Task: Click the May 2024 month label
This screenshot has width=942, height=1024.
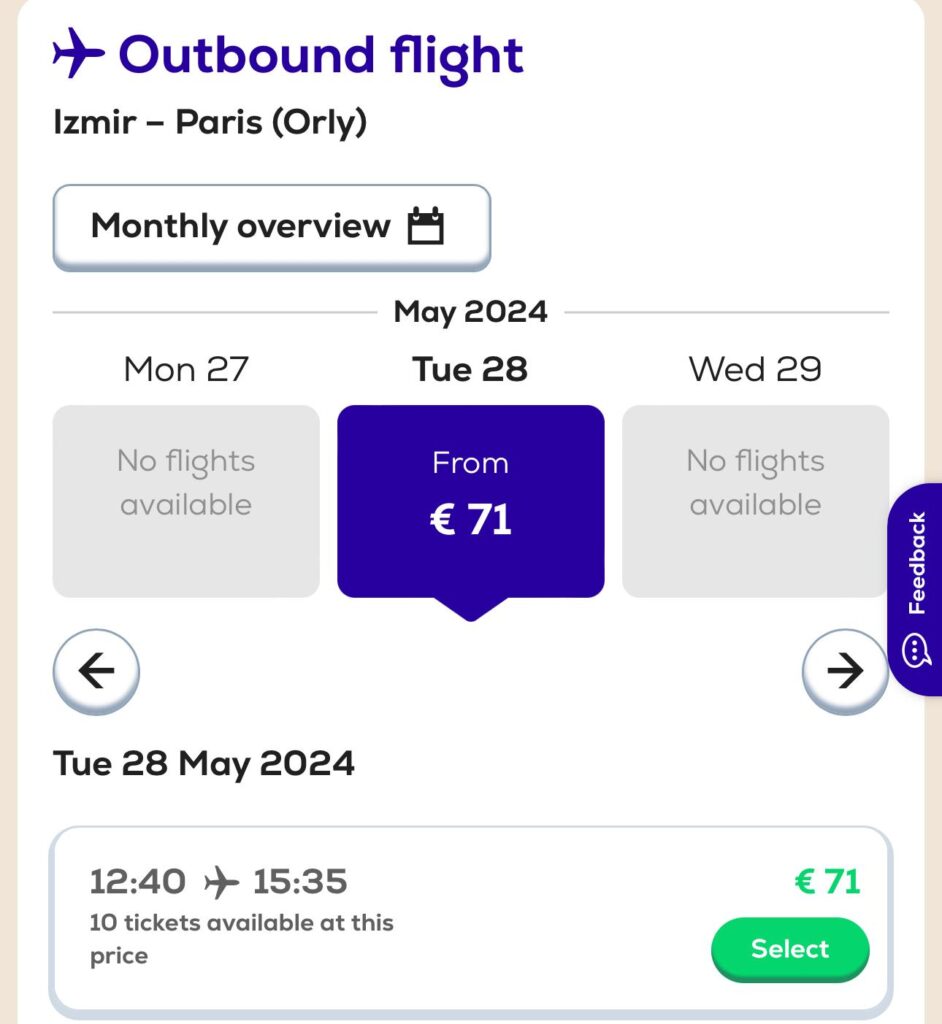Action: (470, 312)
